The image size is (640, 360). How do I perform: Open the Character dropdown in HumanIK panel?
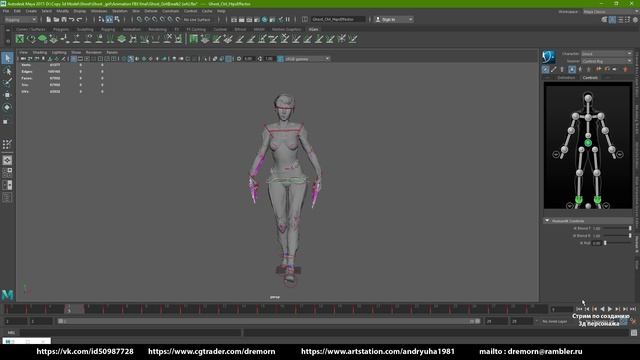pos(606,53)
